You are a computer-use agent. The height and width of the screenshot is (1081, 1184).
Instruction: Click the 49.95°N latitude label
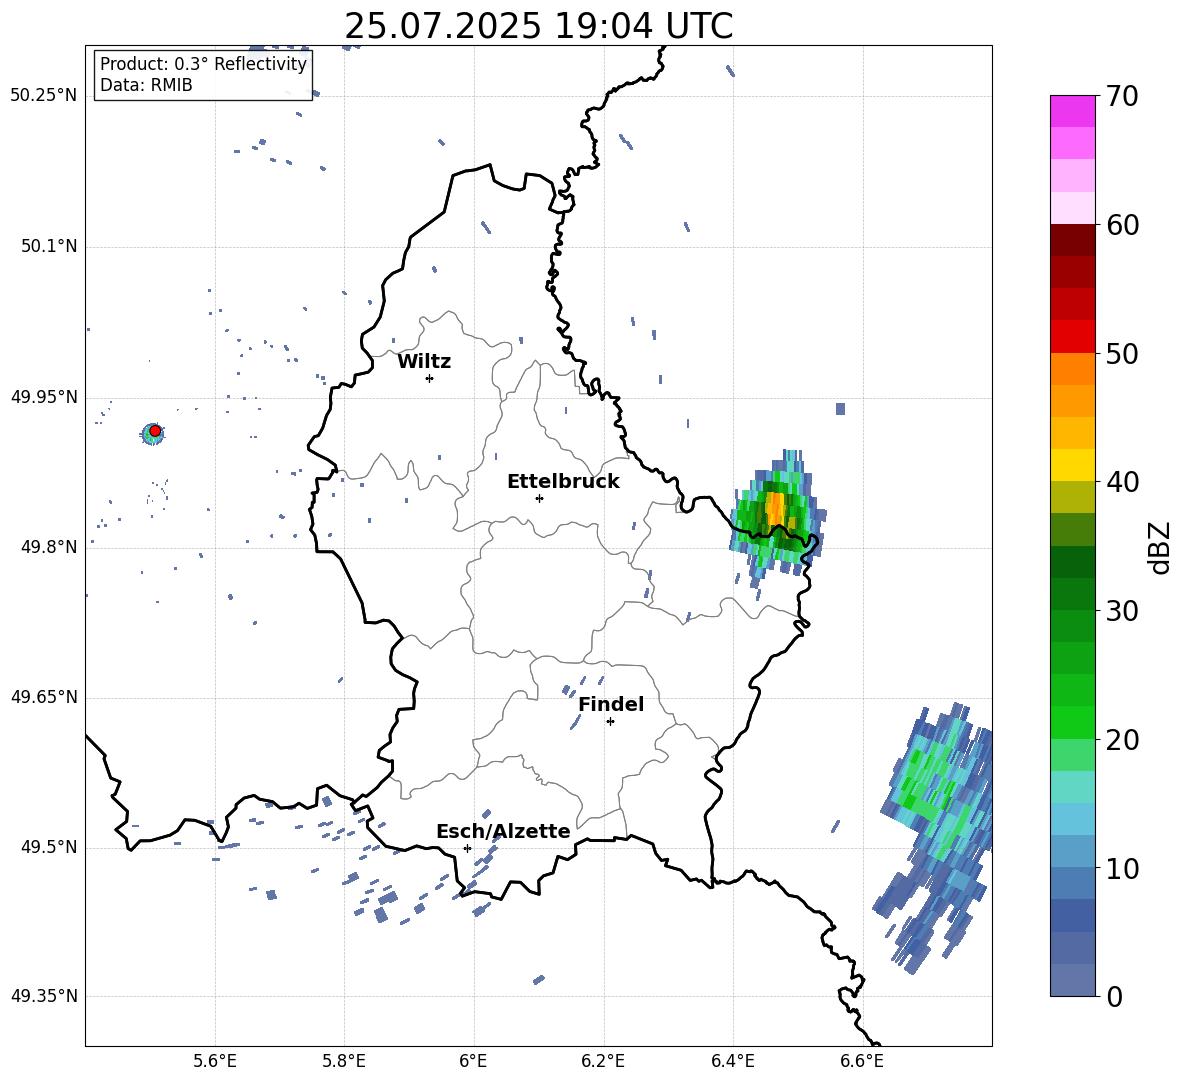pos(44,397)
